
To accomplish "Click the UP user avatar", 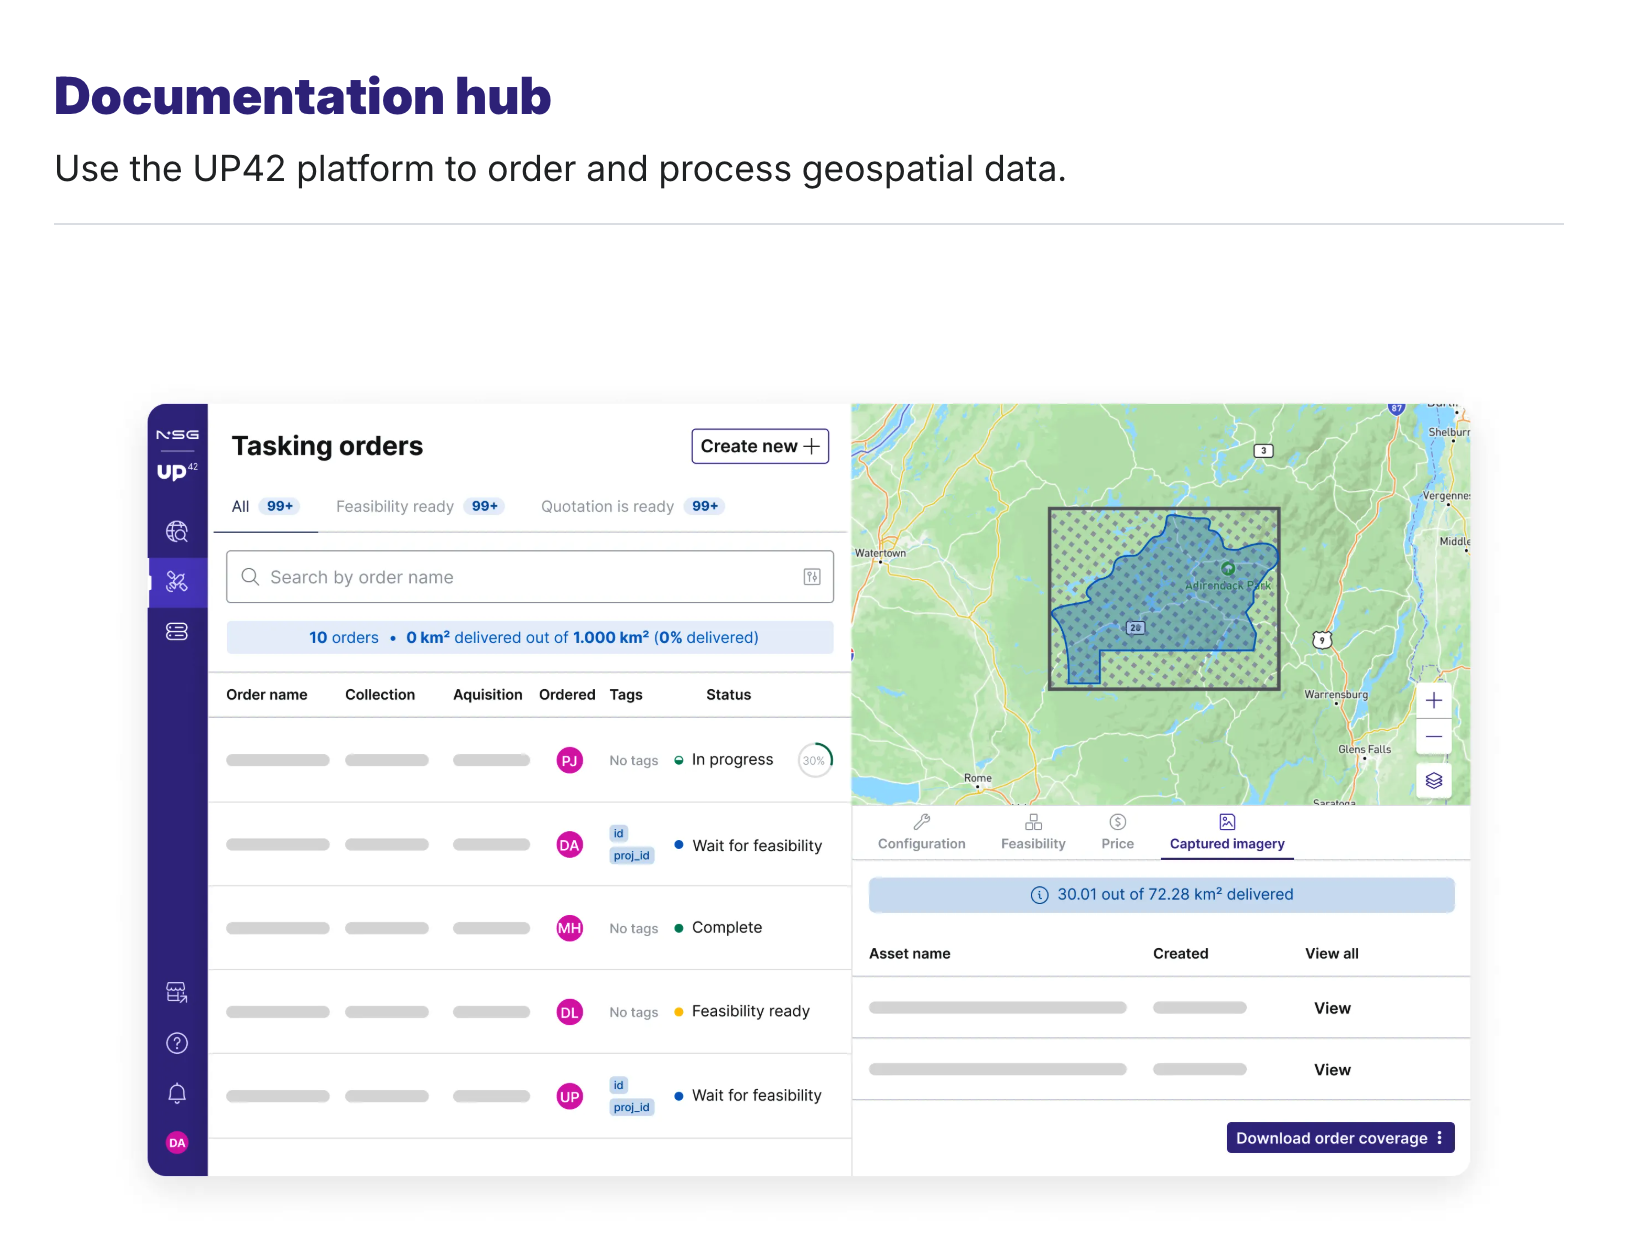I will point(570,1096).
